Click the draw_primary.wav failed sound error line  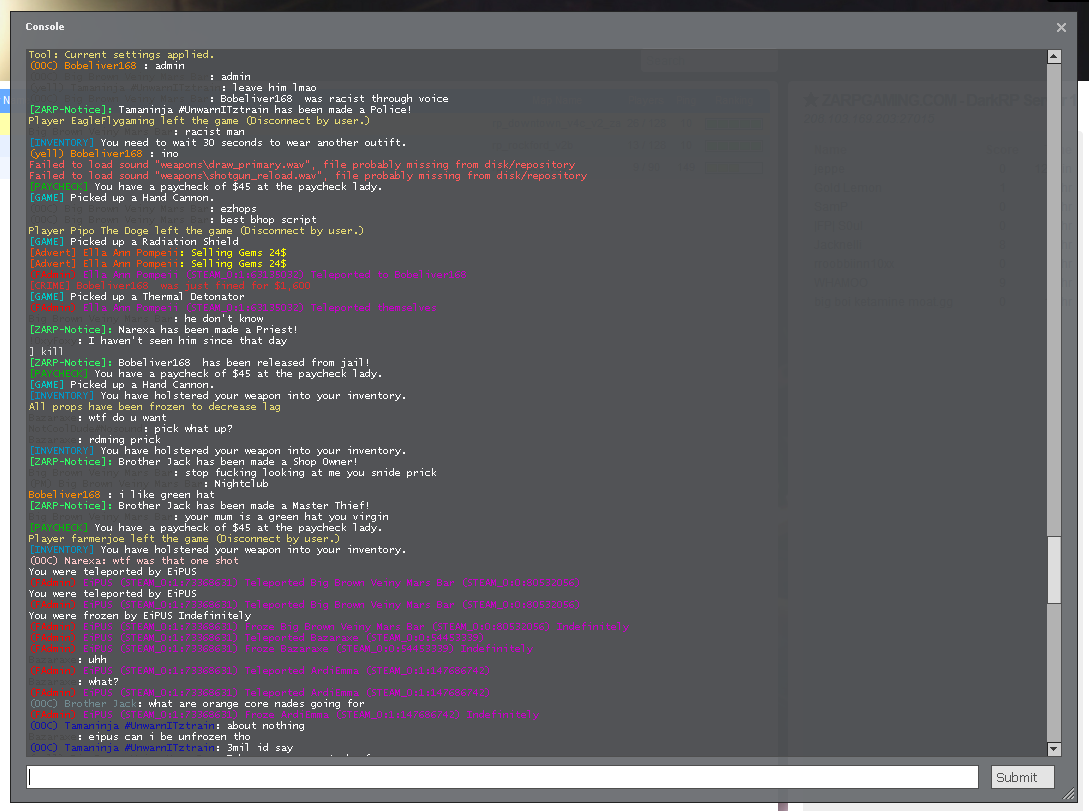click(302, 165)
